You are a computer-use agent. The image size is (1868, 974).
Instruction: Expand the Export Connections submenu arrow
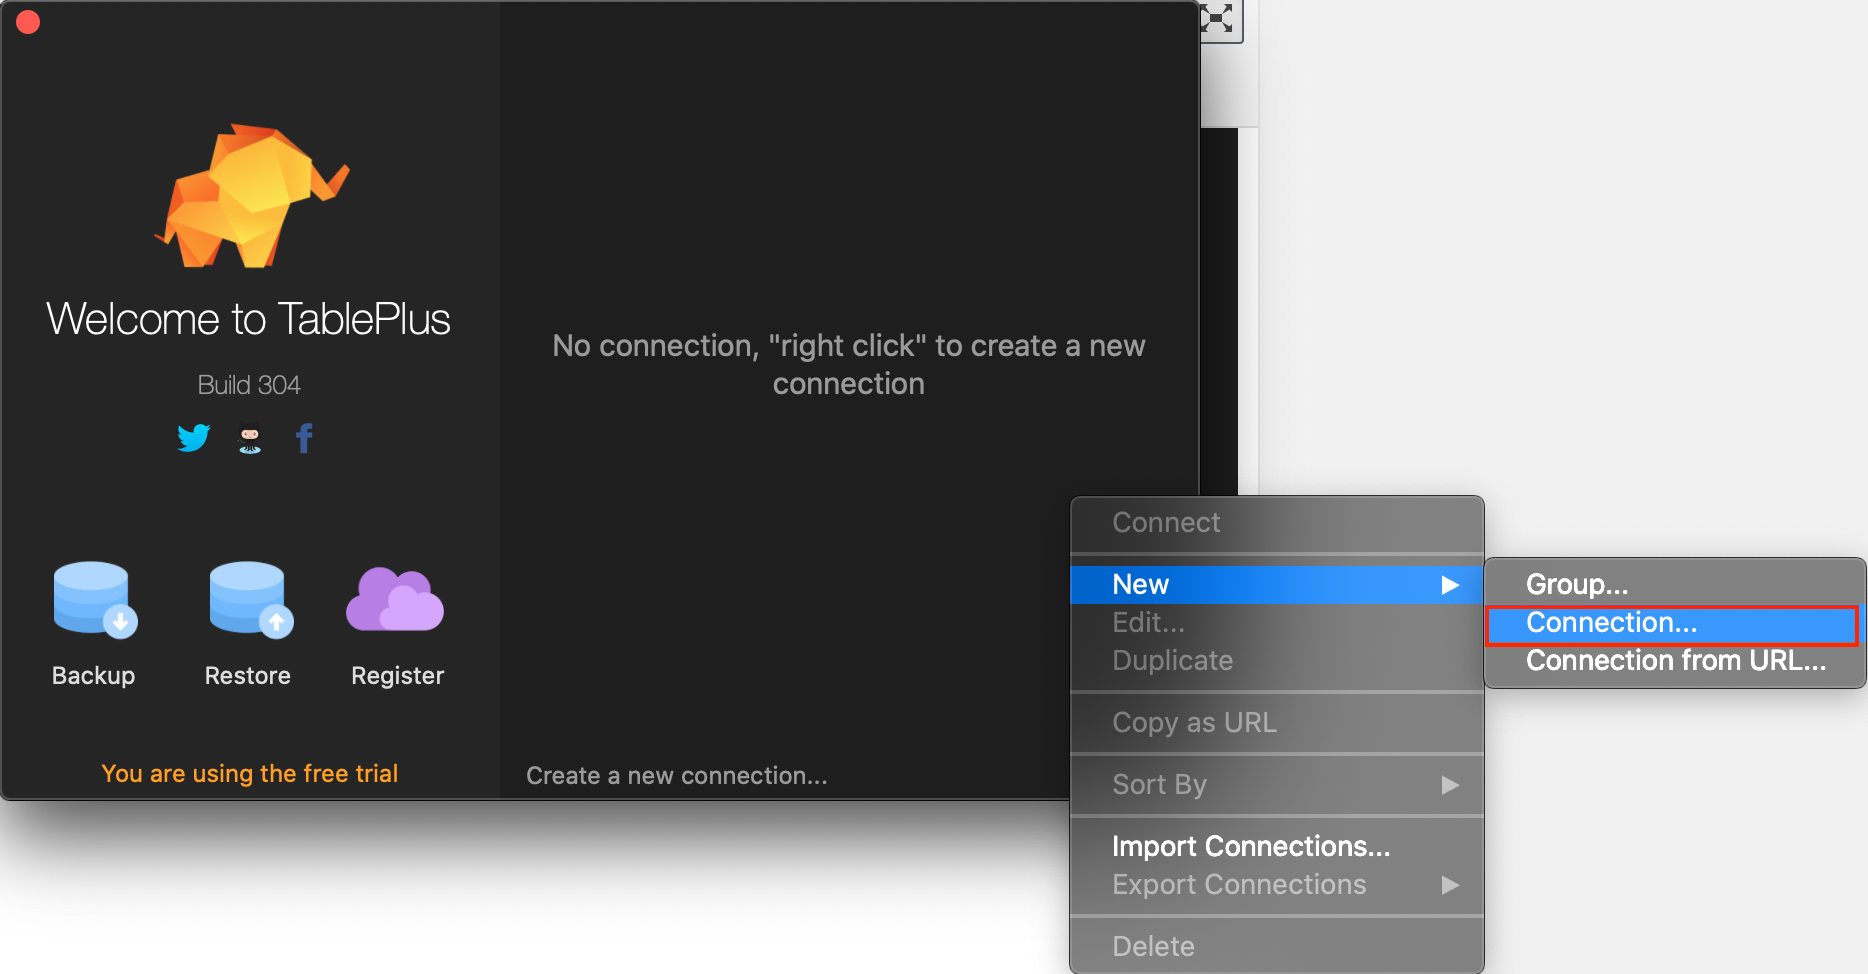pos(1449,885)
